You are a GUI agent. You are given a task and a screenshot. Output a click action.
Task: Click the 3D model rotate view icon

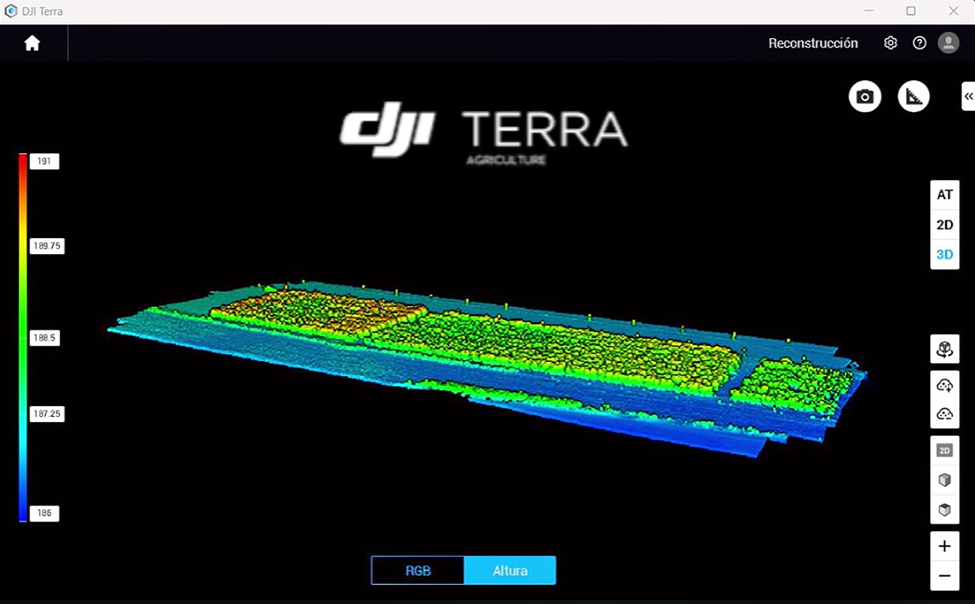tap(944, 350)
